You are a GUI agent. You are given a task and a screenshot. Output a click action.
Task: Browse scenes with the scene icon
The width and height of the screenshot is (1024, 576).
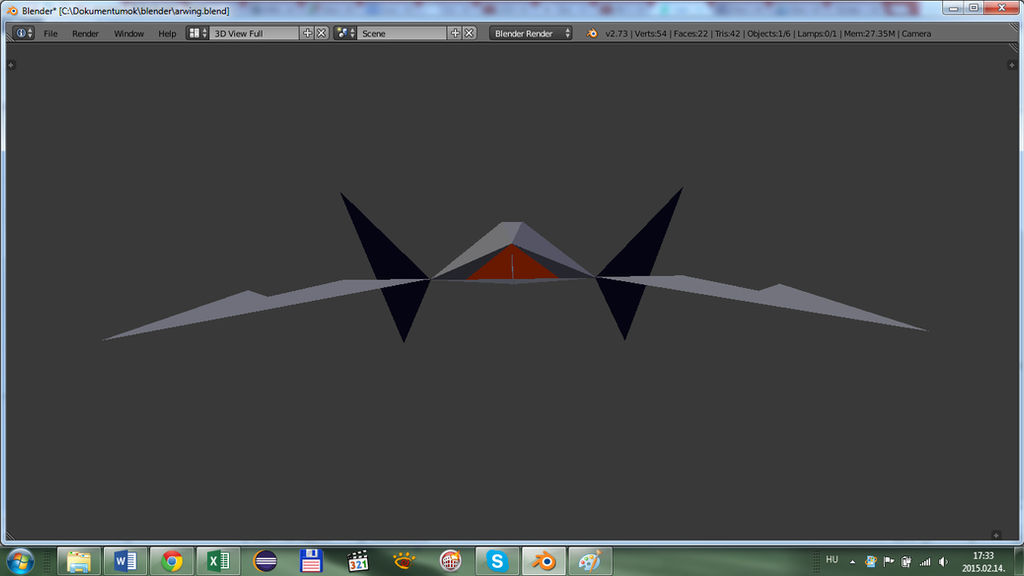pyautogui.click(x=345, y=33)
